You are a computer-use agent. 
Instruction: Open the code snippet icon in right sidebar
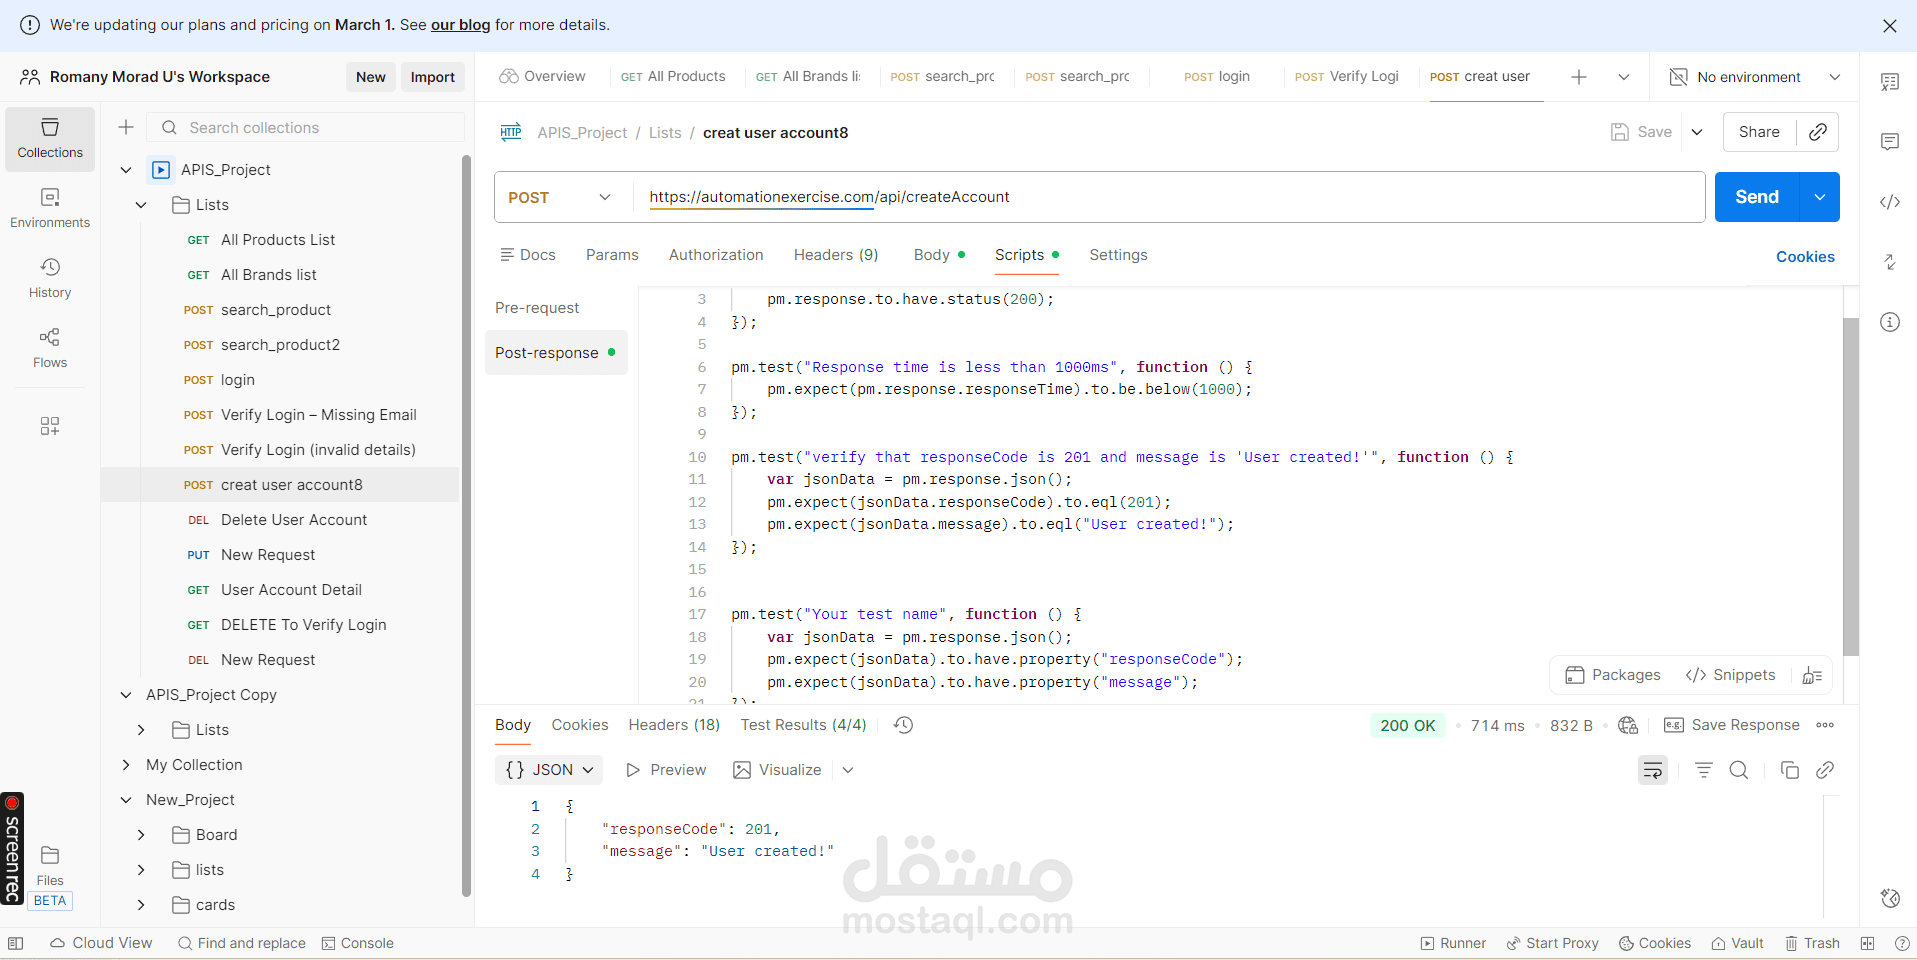click(1890, 202)
